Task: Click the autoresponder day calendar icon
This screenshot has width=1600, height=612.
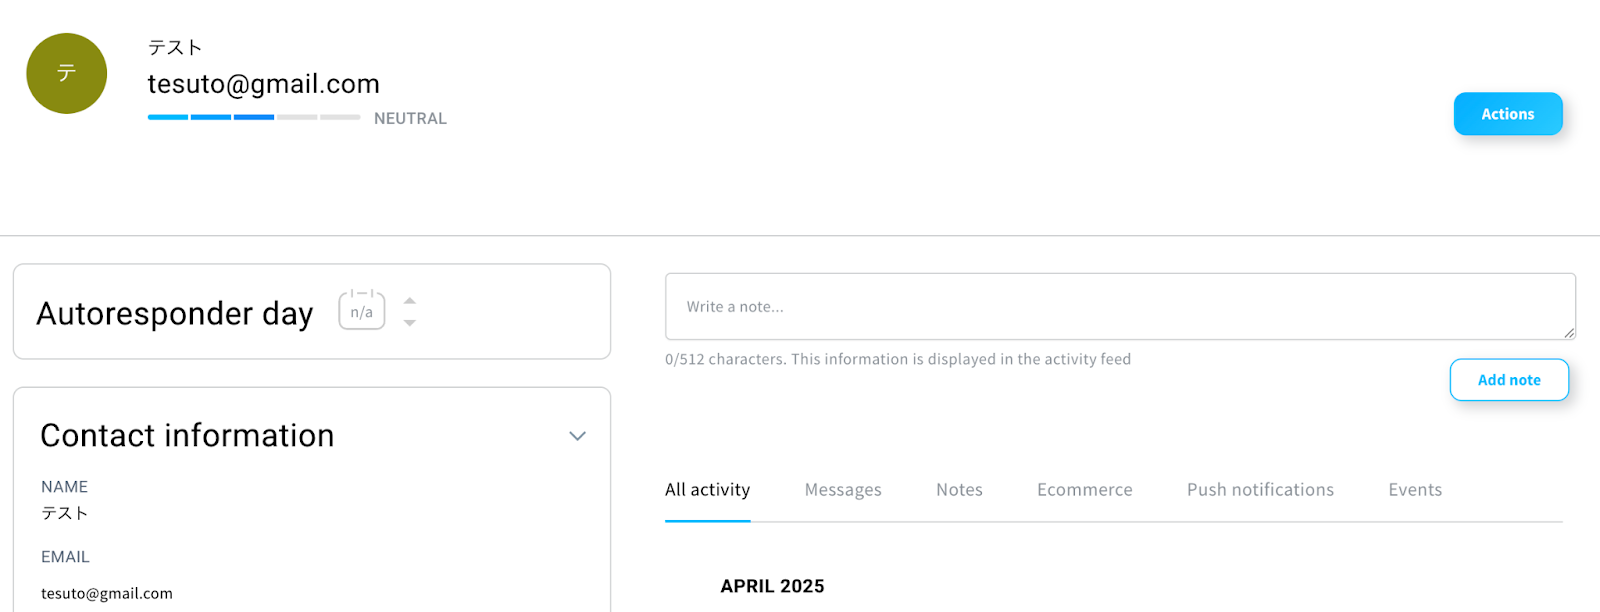Action: tap(362, 310)
